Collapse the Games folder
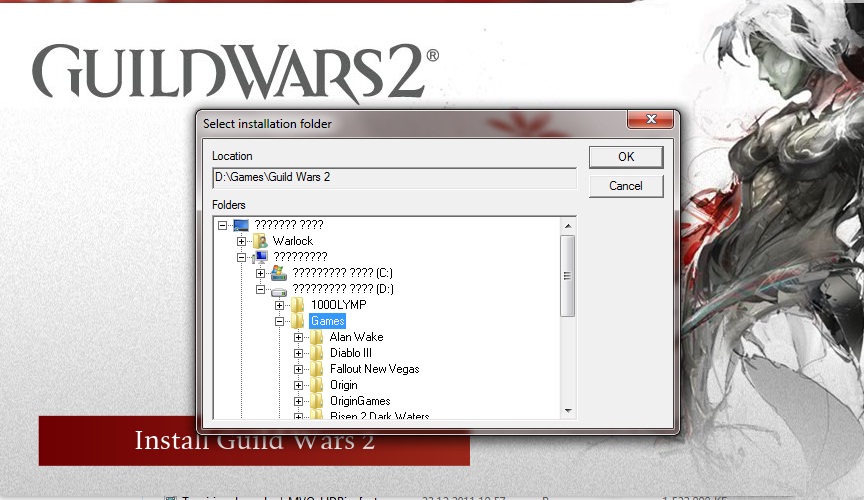 tap(279, 321)
